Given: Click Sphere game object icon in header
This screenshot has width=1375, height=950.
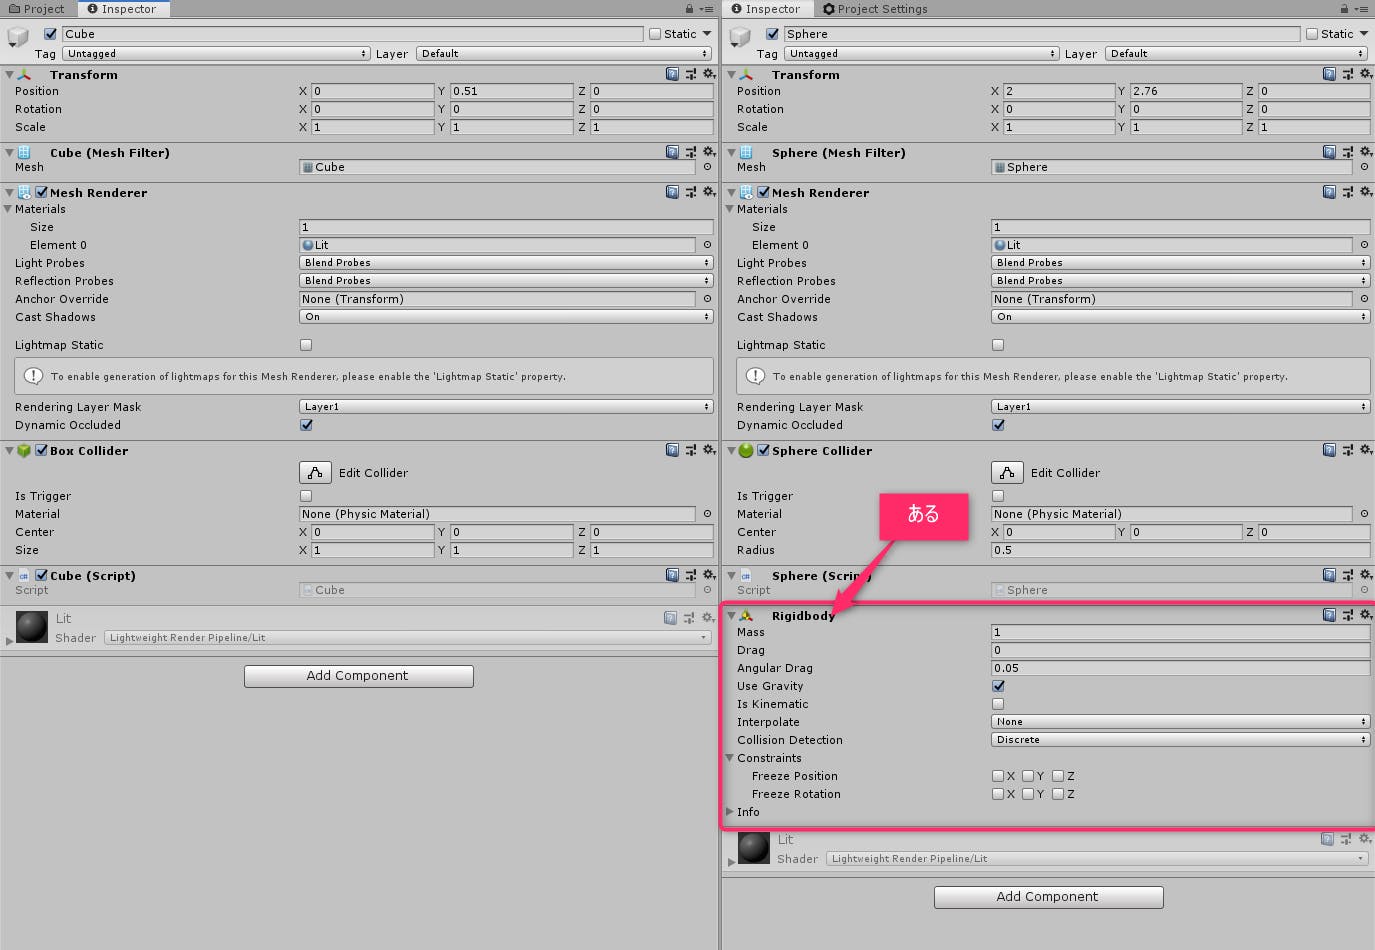Looking at the screenshot, I should tap(739, 37).
